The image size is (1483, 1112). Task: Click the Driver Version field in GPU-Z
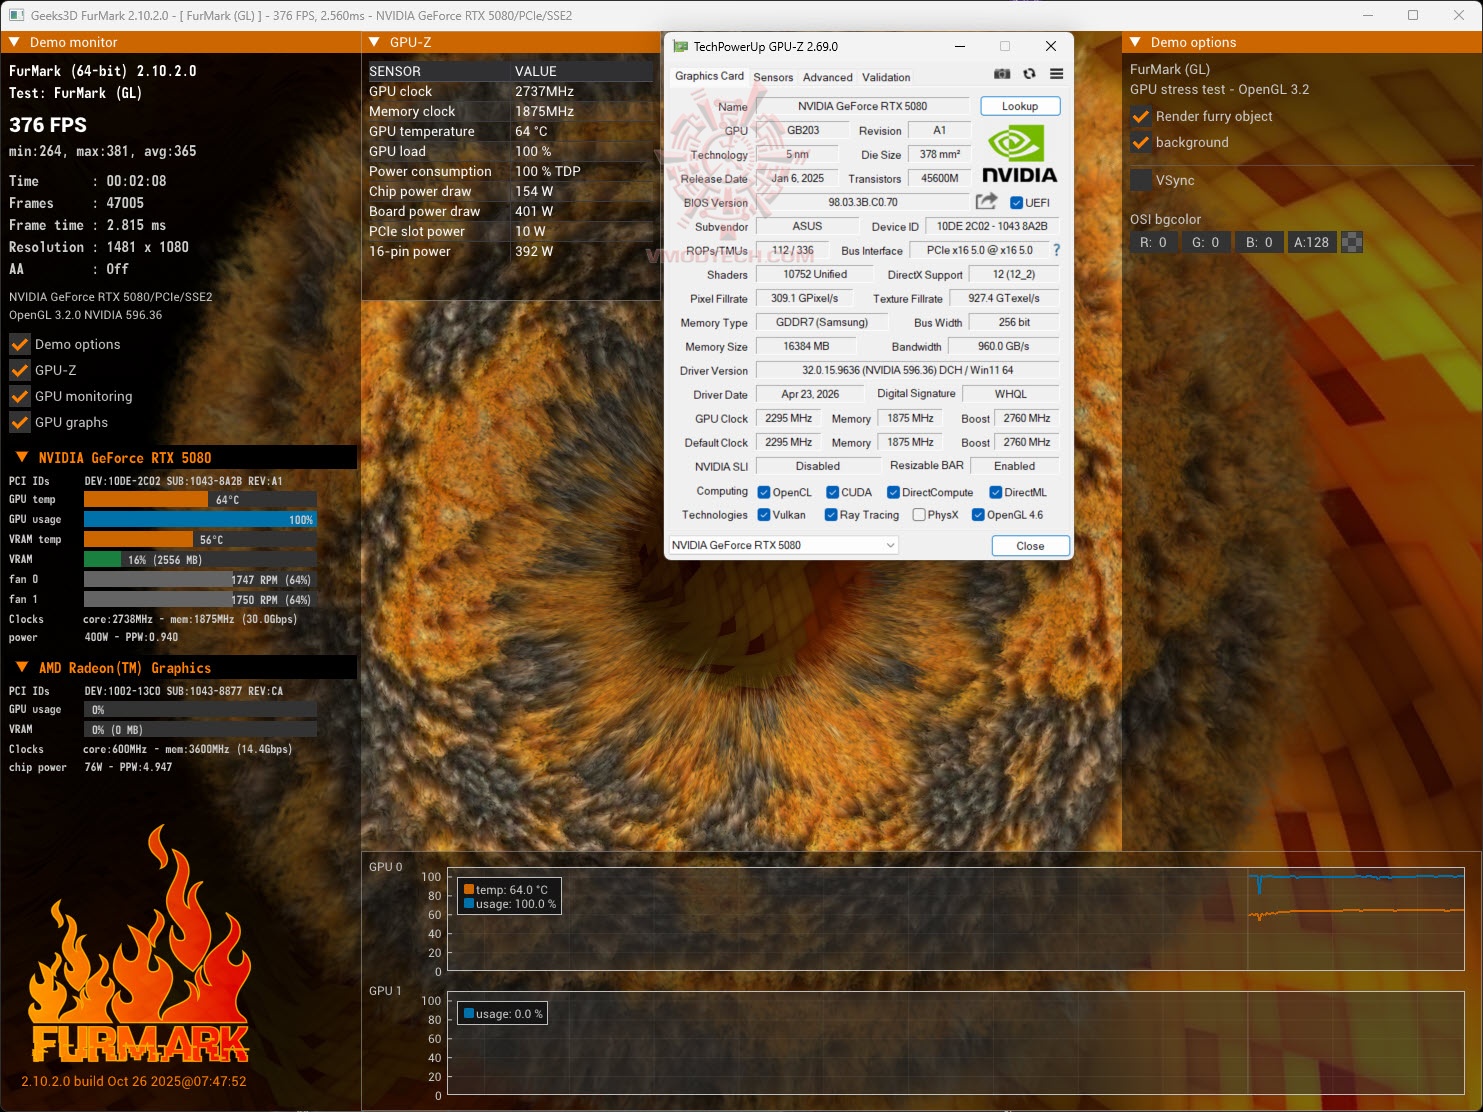907,370
